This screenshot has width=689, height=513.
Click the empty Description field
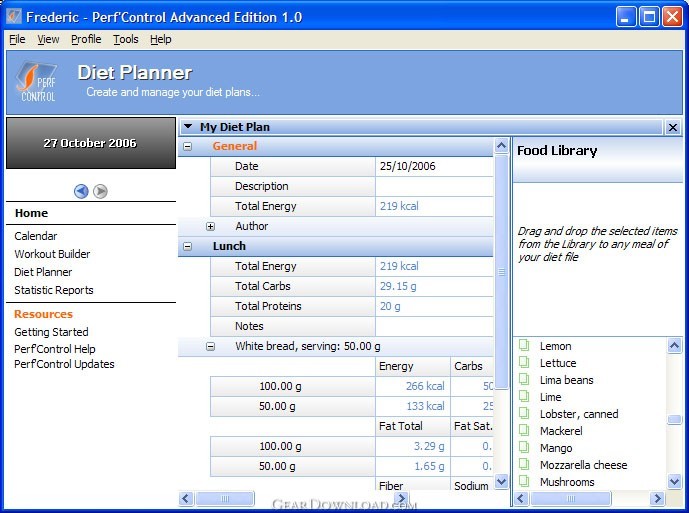(434, 186)
